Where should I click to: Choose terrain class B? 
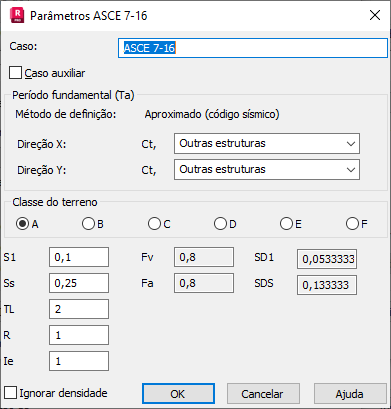(88, 224)
